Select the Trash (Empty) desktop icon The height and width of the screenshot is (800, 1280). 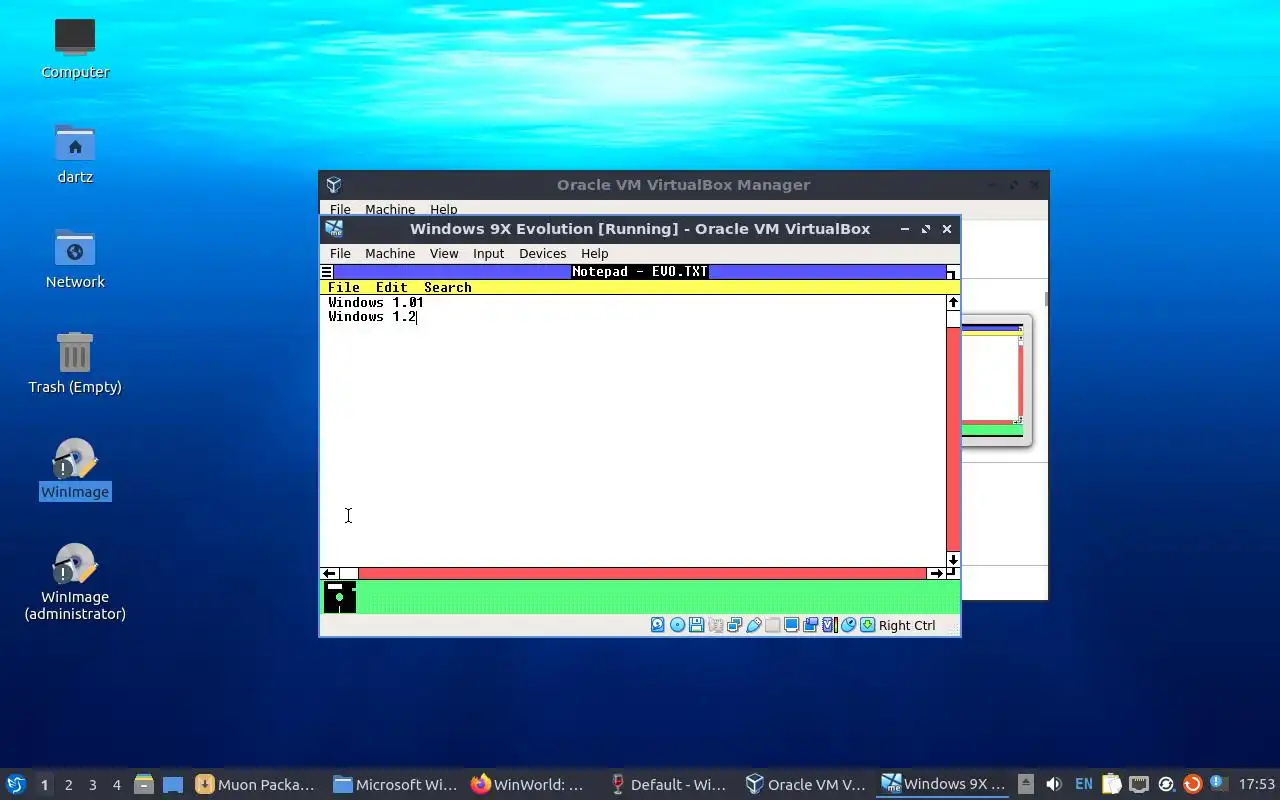tap(75, 364)
